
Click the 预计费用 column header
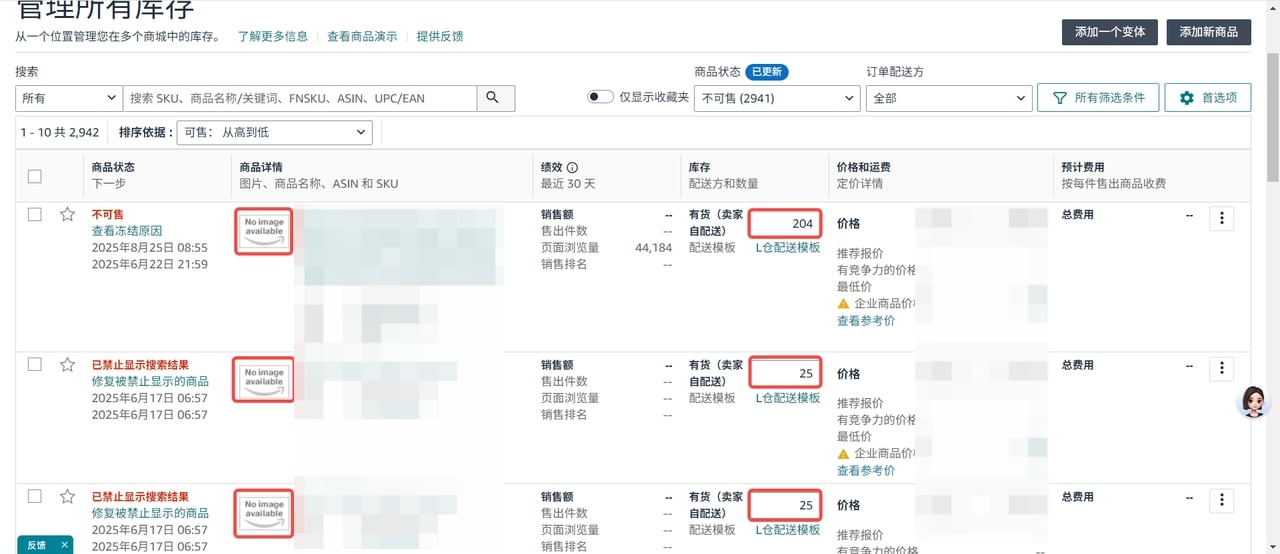coord(1083,167)
